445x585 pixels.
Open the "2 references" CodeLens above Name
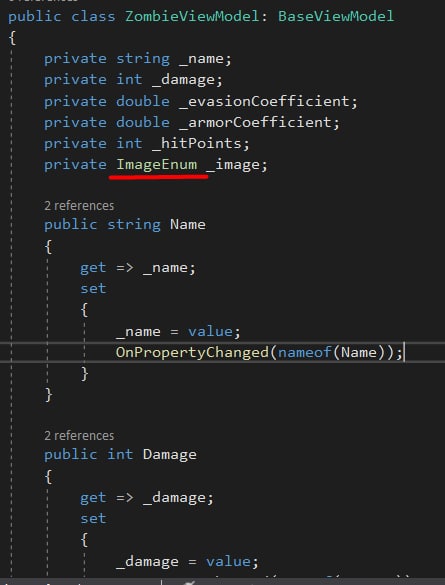(x=79, y=206)
